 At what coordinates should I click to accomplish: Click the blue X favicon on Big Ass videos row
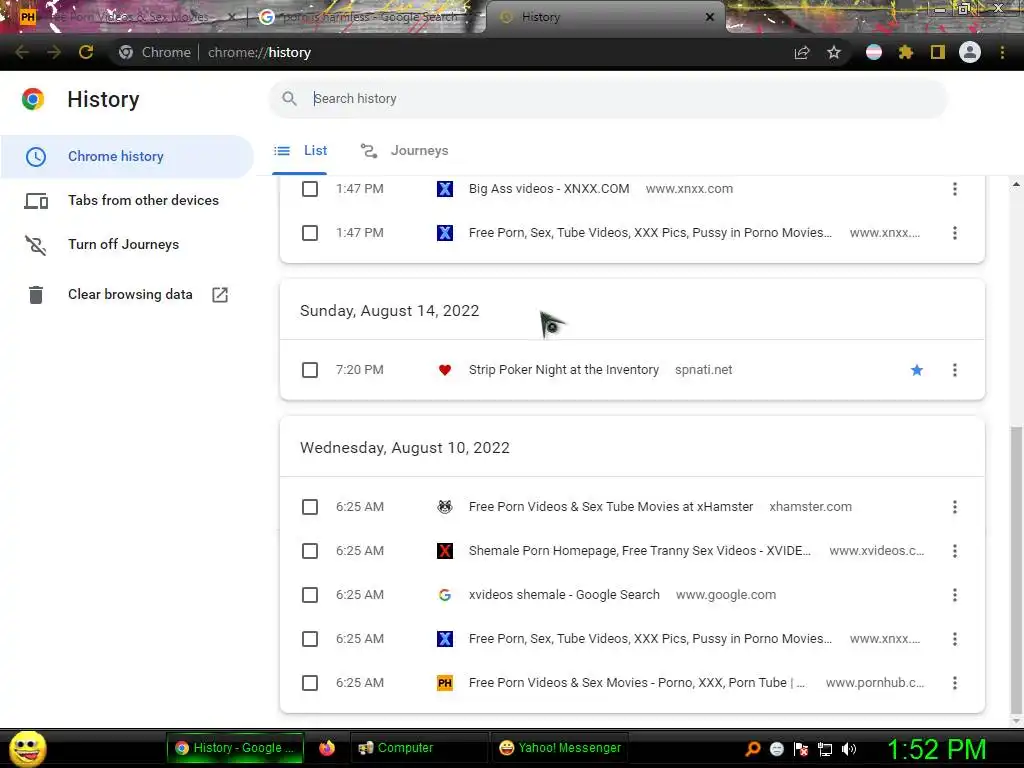445,189
